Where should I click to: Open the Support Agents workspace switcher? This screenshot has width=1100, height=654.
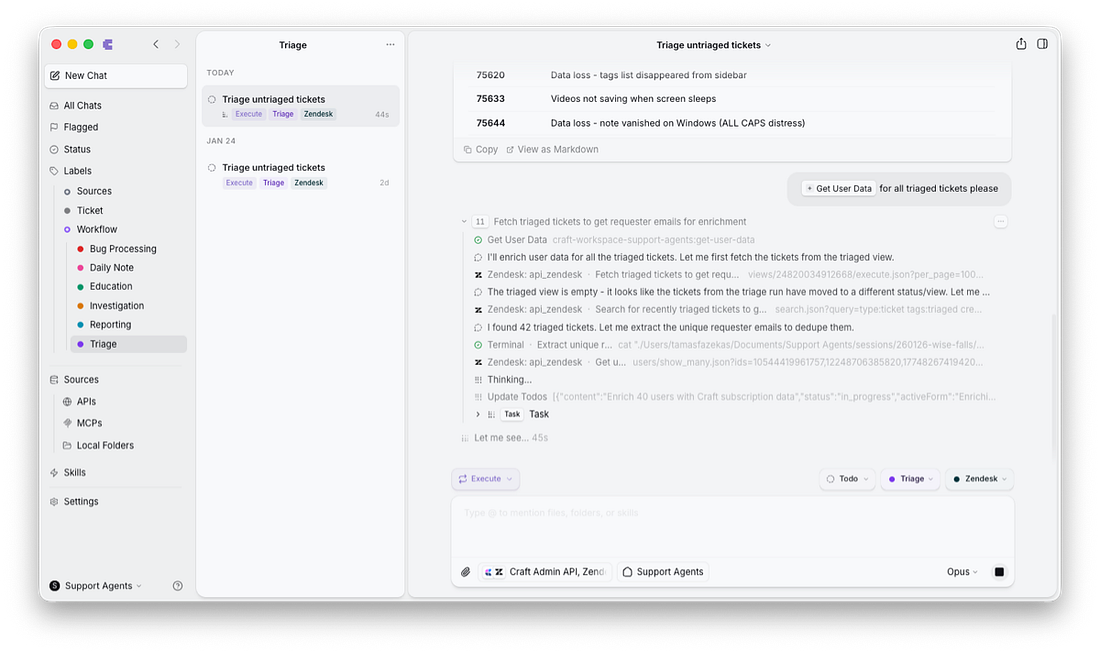95,586
